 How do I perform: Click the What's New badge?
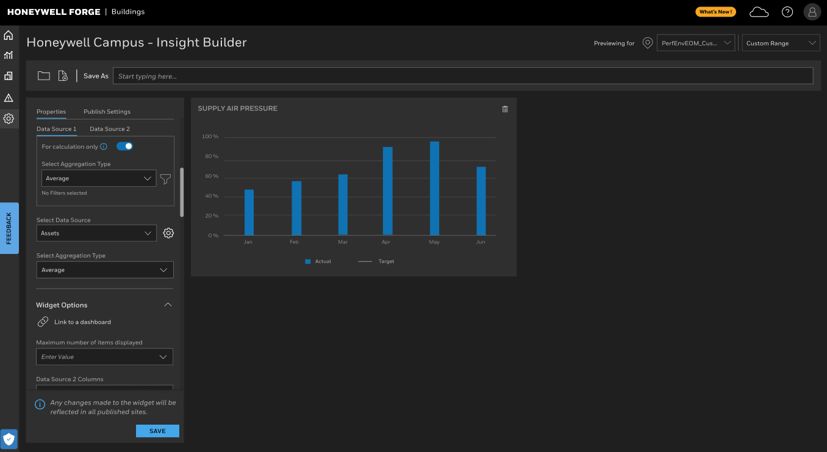click(x=716, y=12)
